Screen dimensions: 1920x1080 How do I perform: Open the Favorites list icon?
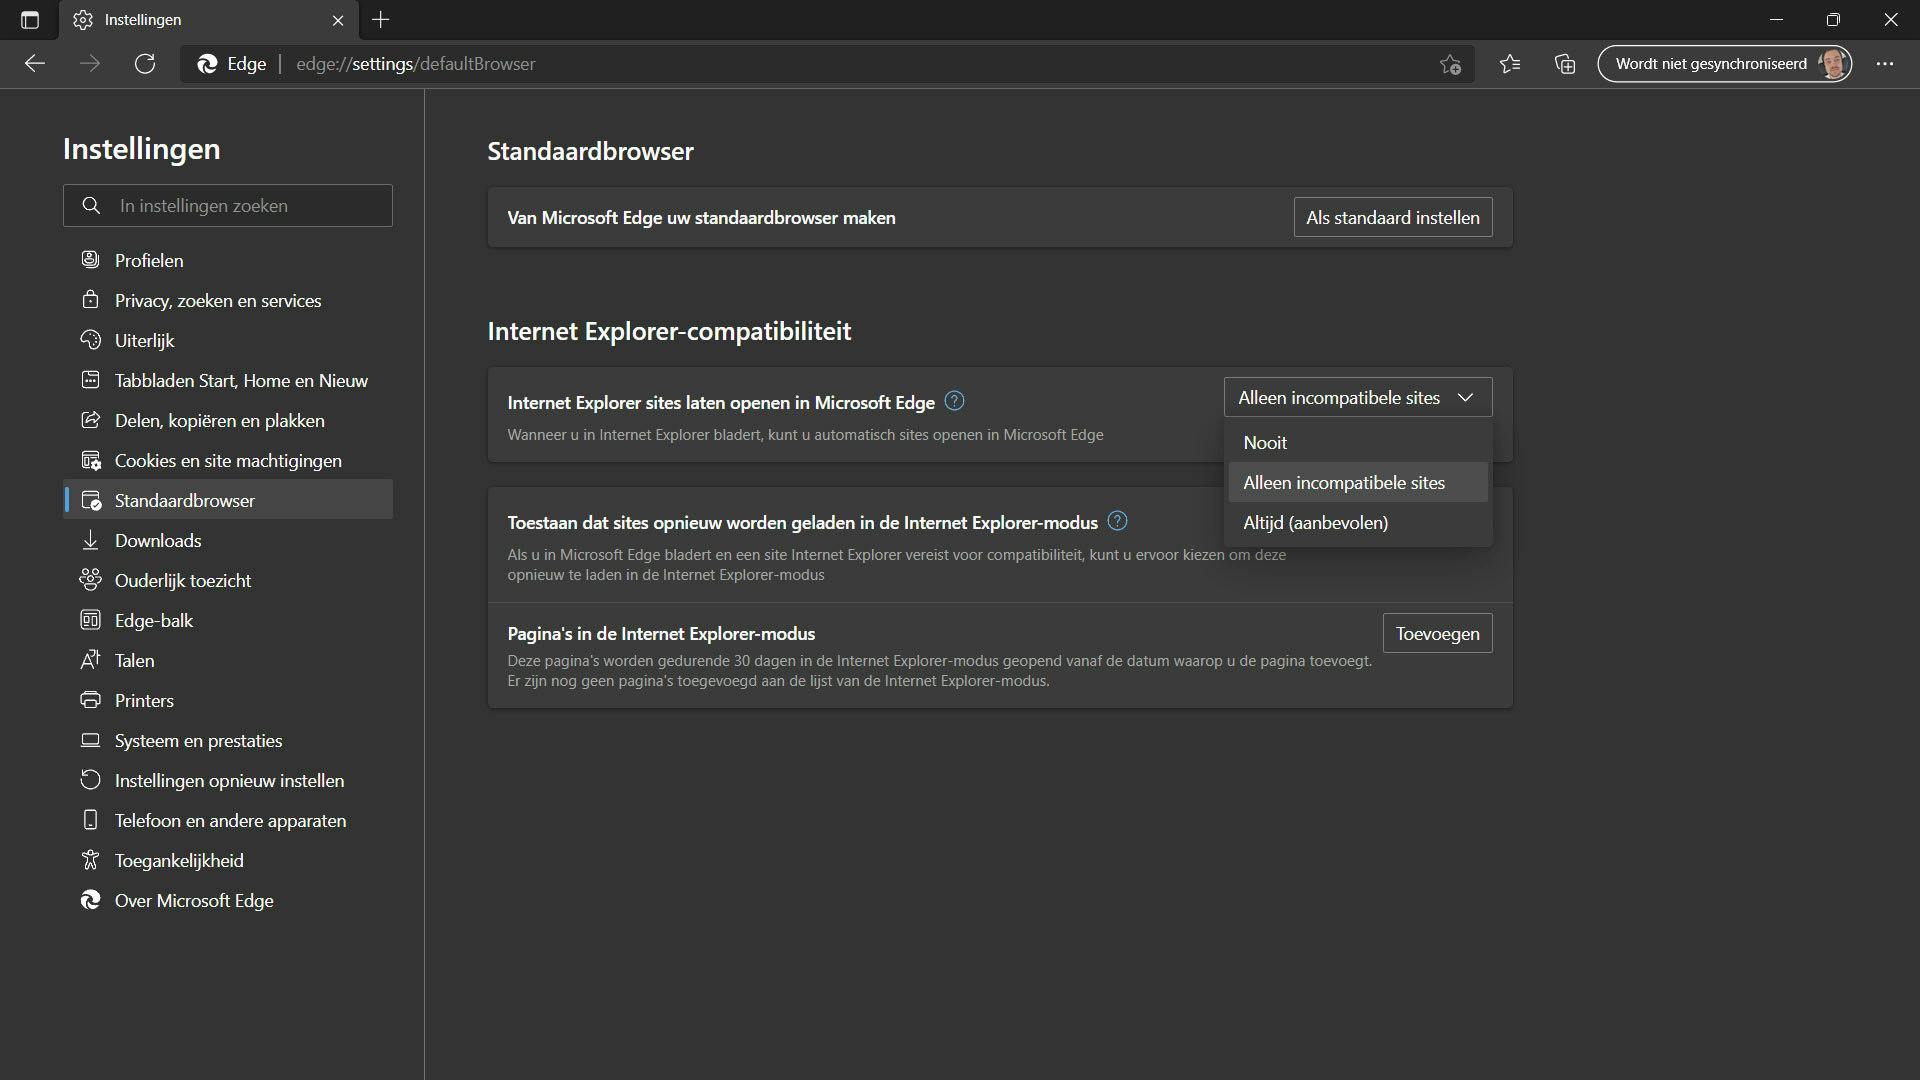[x=1510, y=64]
